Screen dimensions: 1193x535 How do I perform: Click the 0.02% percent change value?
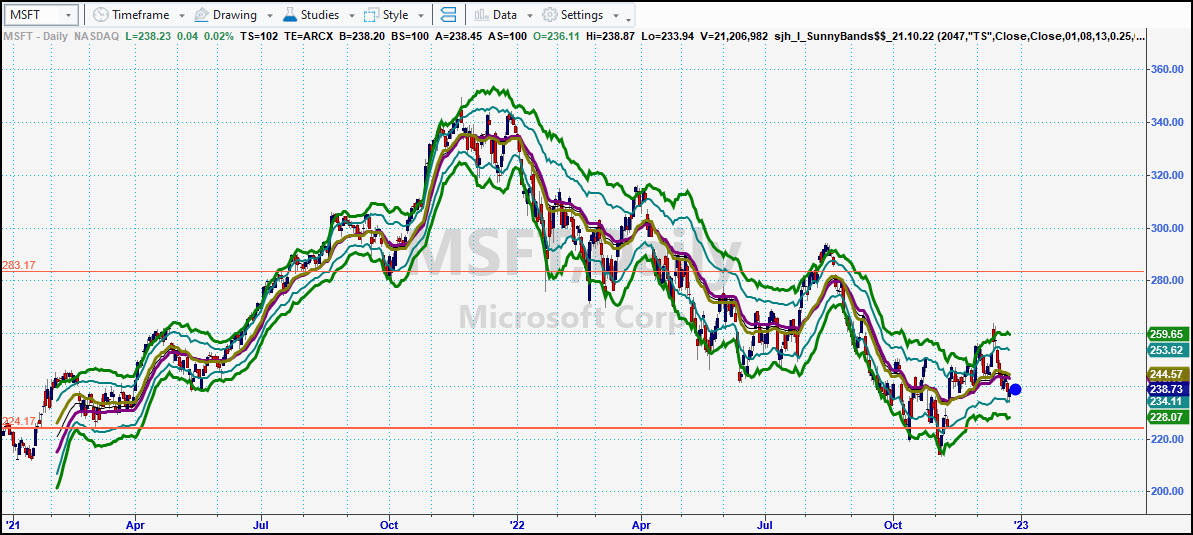click(x=218, y=36)
